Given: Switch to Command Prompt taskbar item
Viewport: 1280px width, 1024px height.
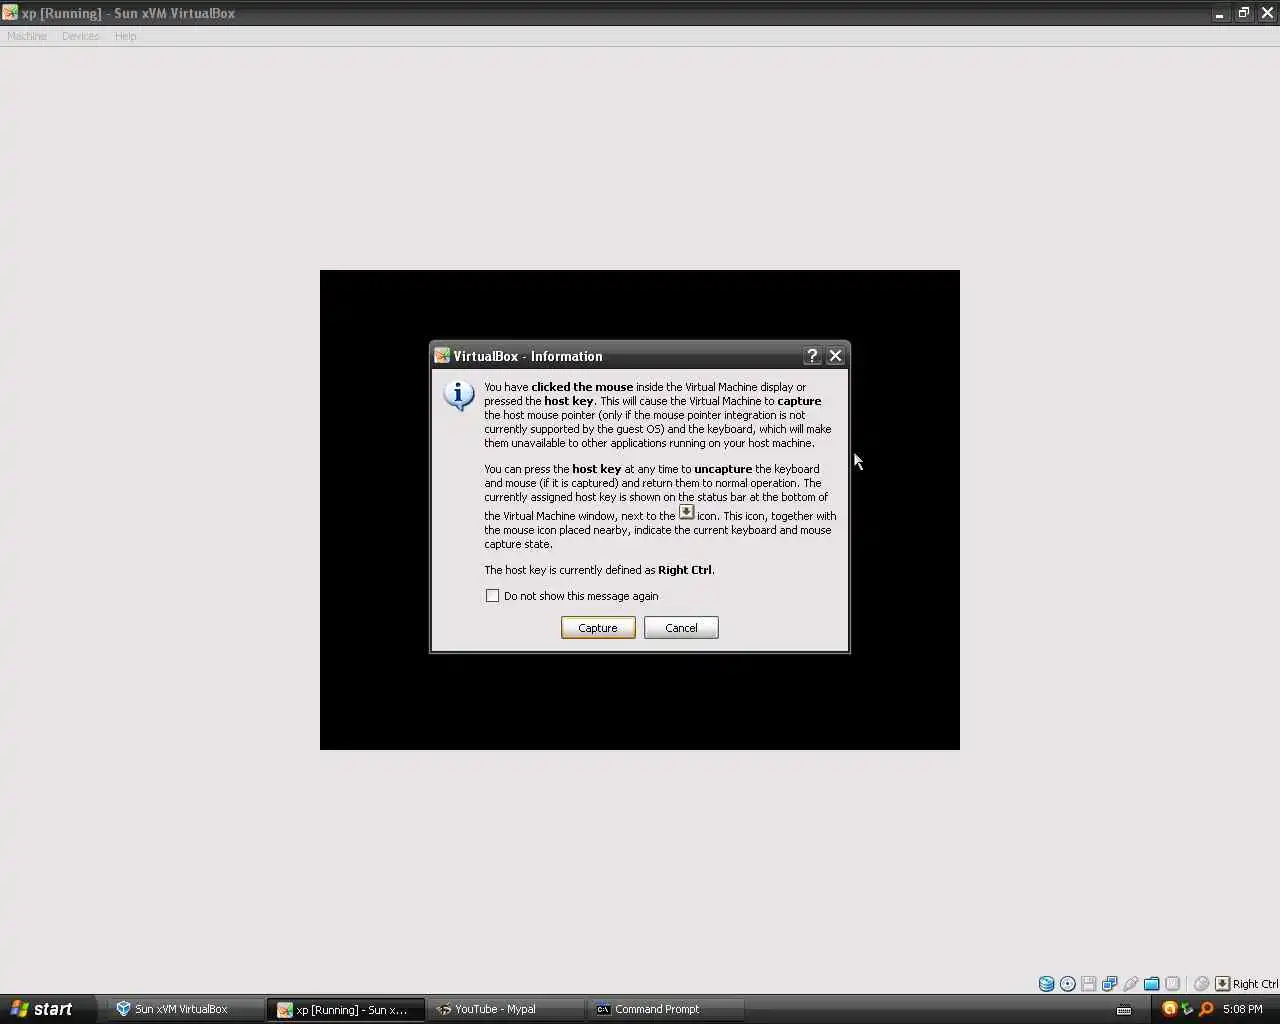Looking at the screenshot, I should coord(666,1009).
